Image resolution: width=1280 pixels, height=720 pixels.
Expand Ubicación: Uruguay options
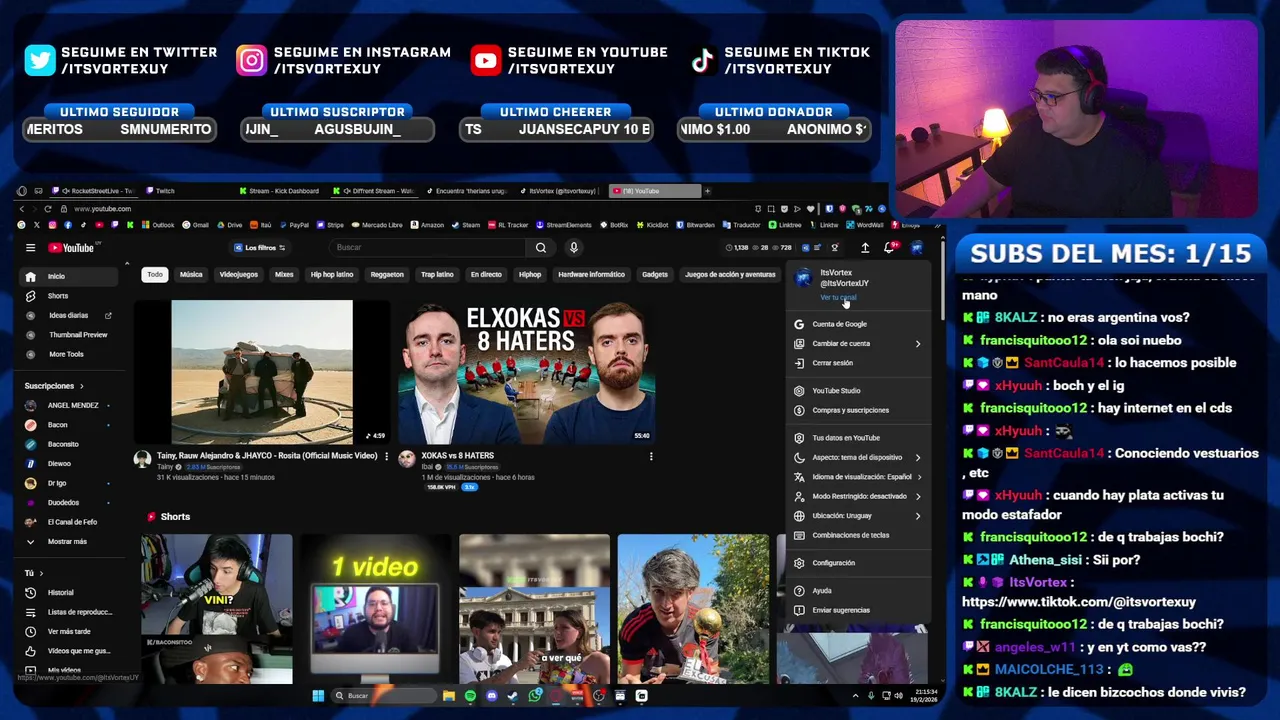click(x=858, y=516)
